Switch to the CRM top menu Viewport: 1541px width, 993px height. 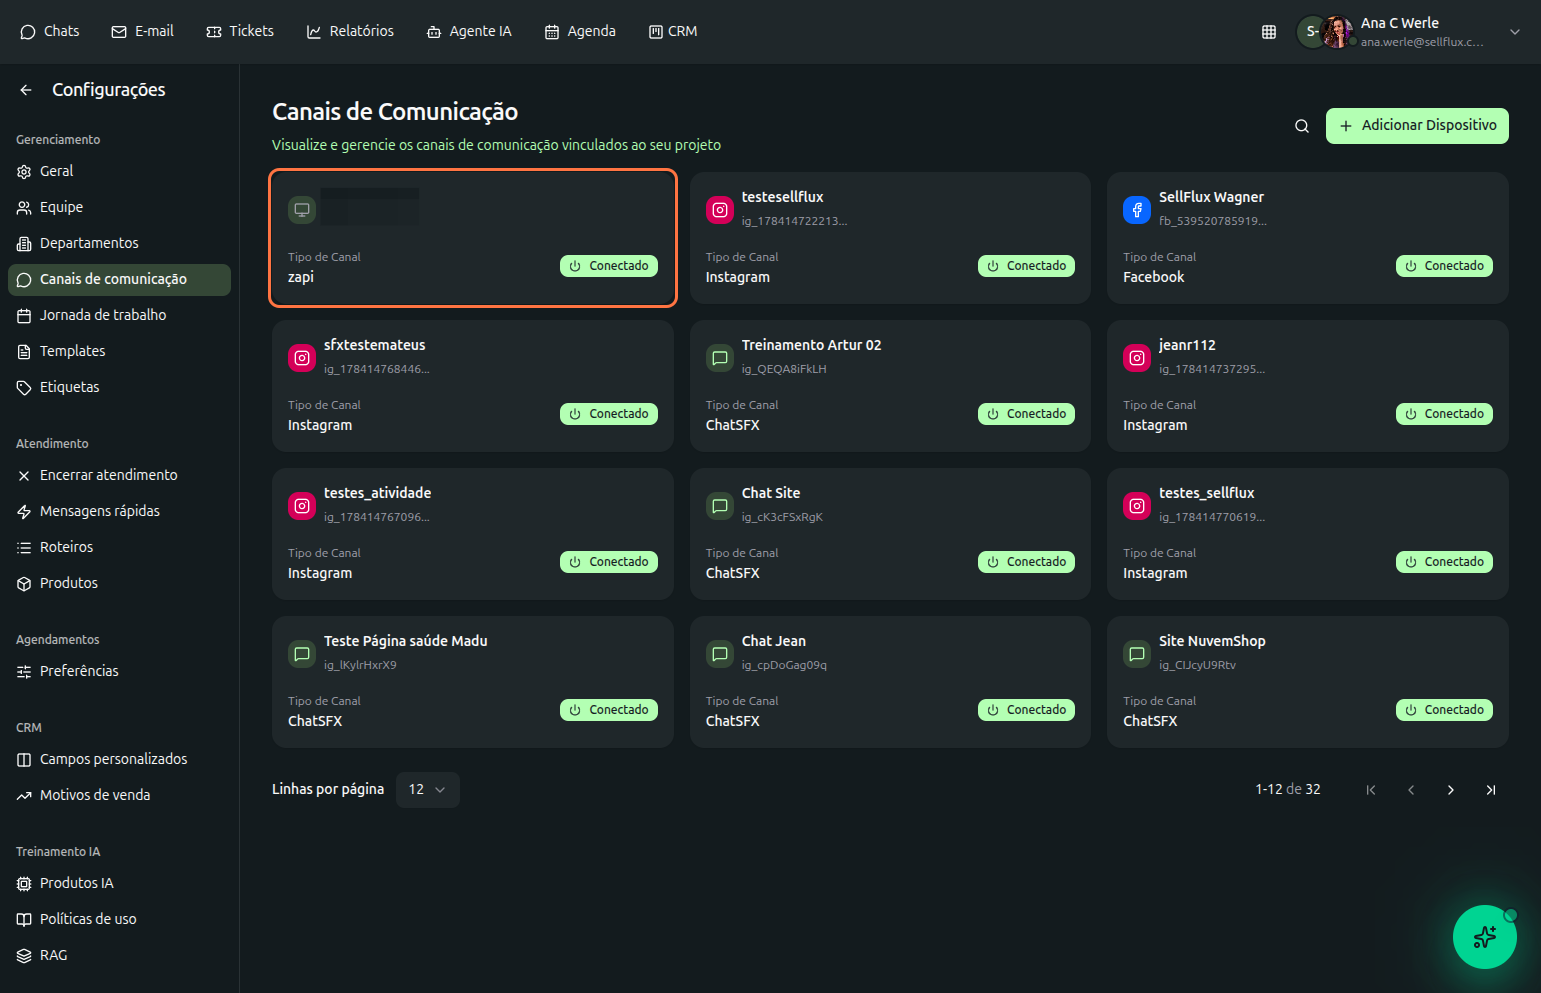click(673, 32)
